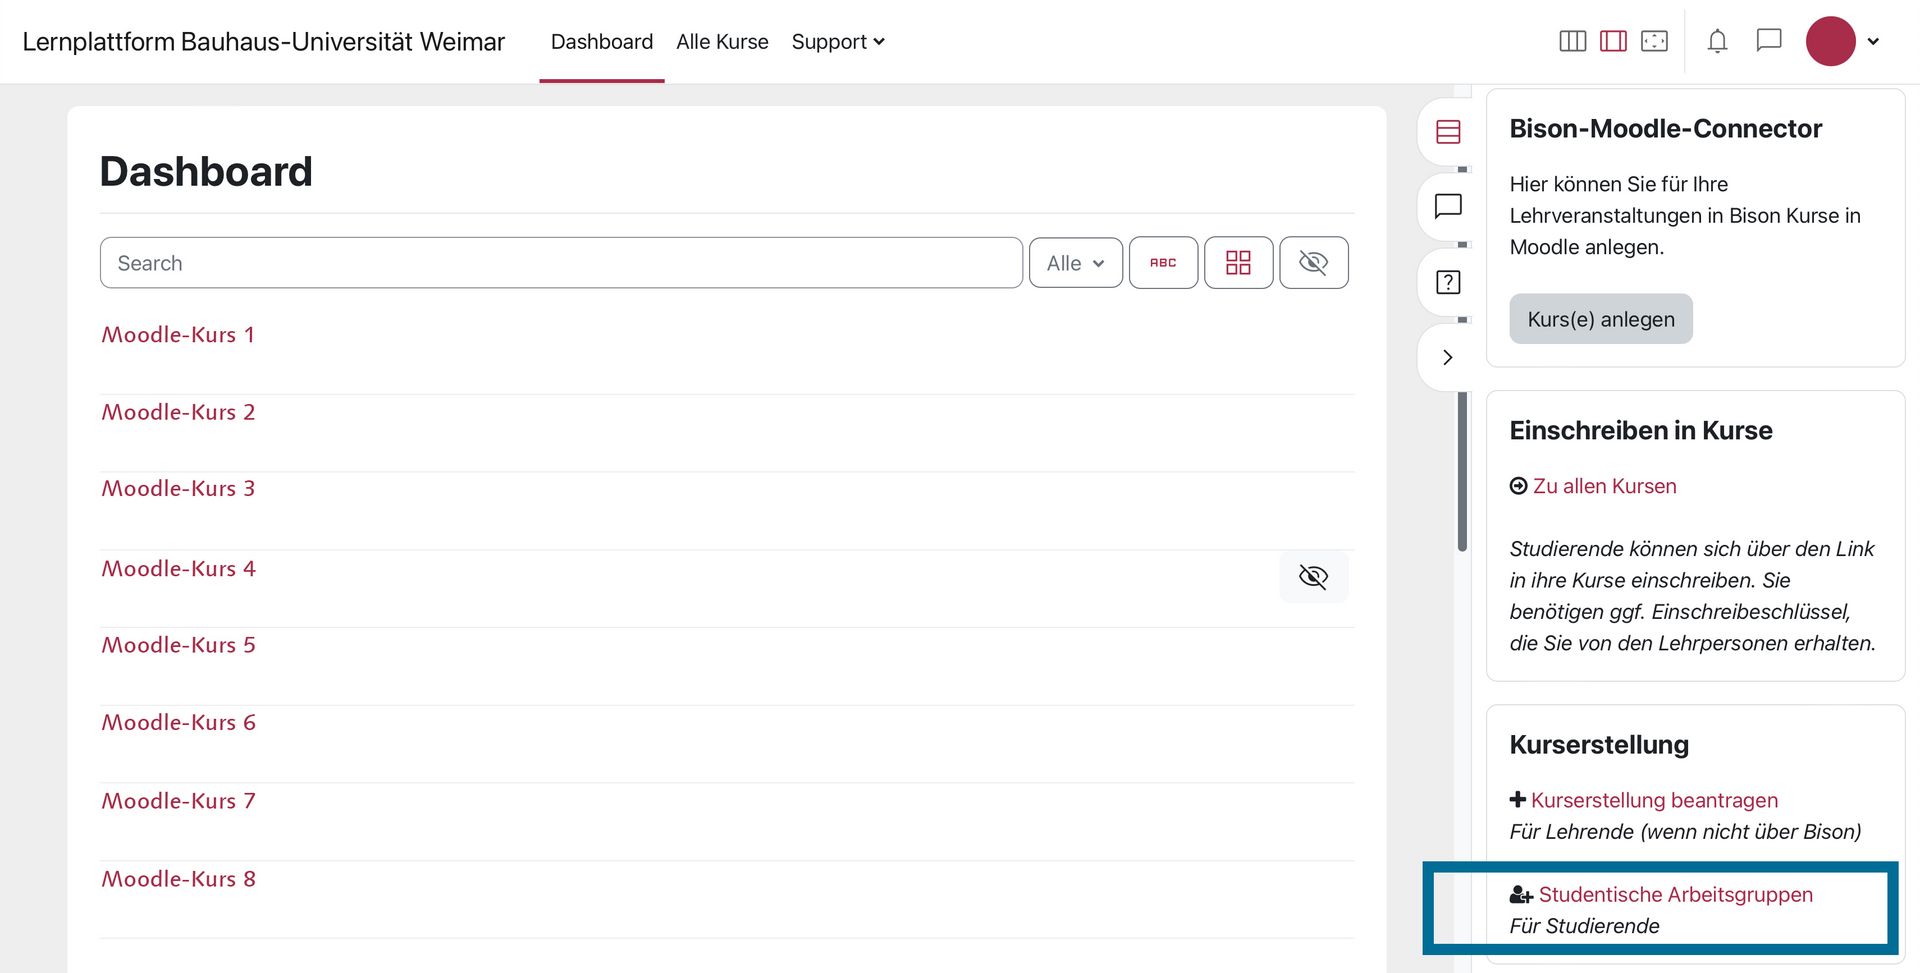Open the messages speech bubble in header
This screenshot has width=1920, height=973.
[x=1769, y=41]
